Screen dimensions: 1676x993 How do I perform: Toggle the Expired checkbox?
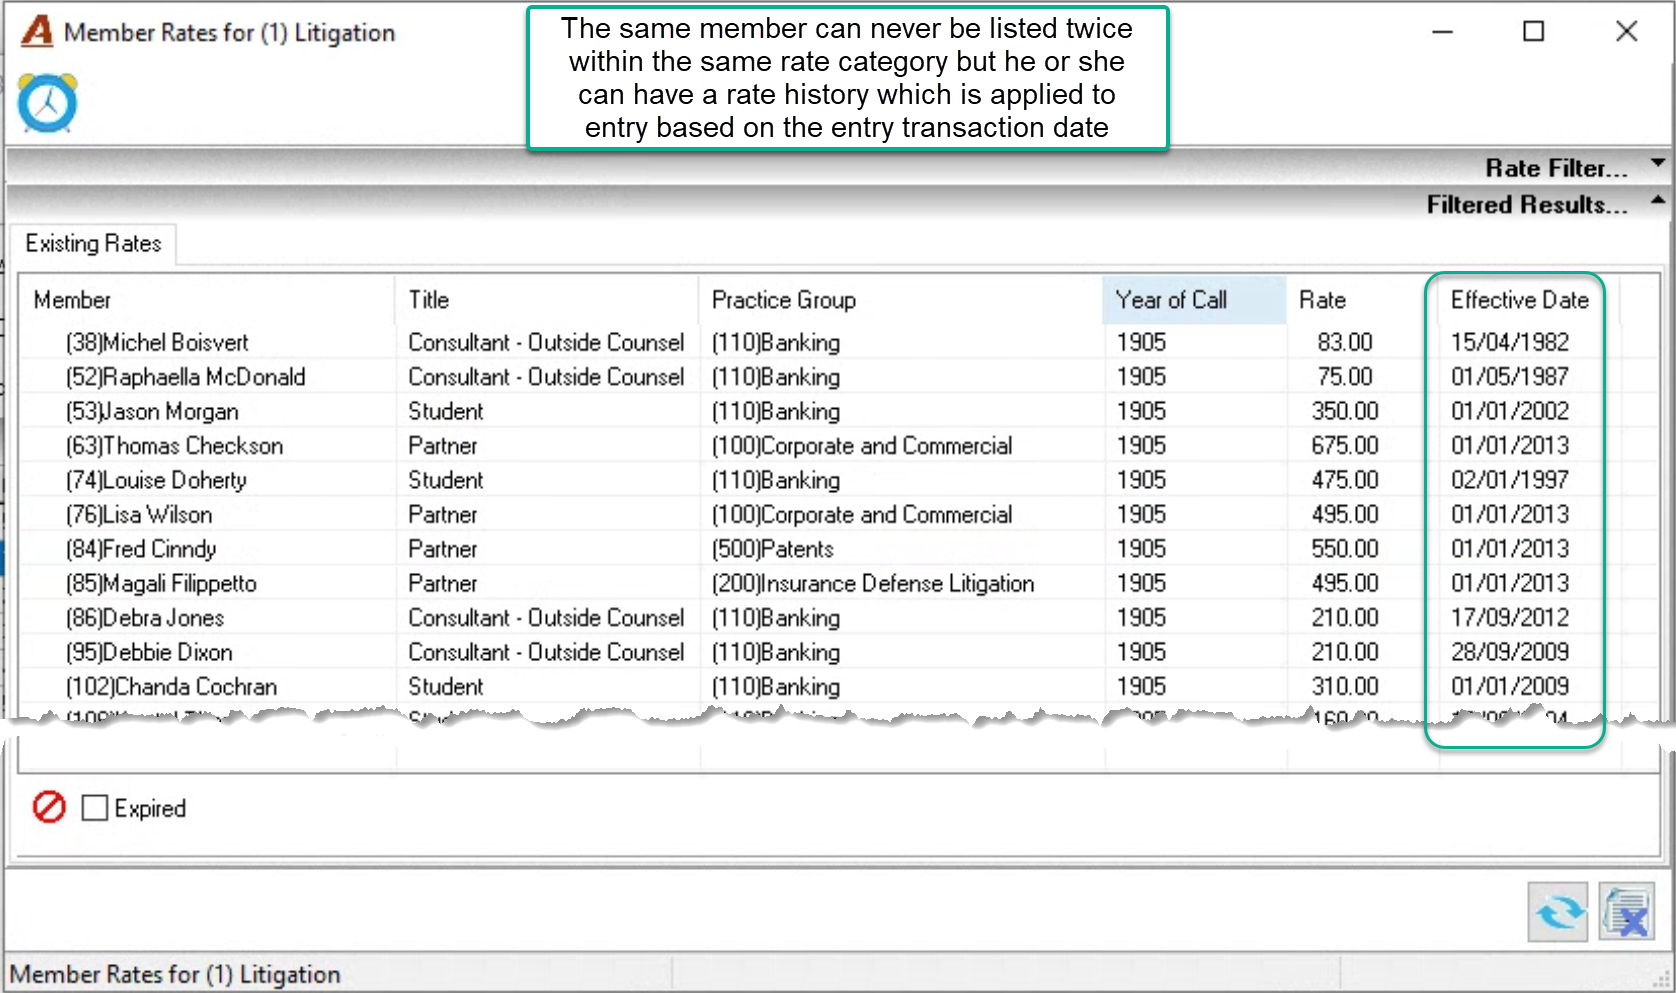click(95, 808)
